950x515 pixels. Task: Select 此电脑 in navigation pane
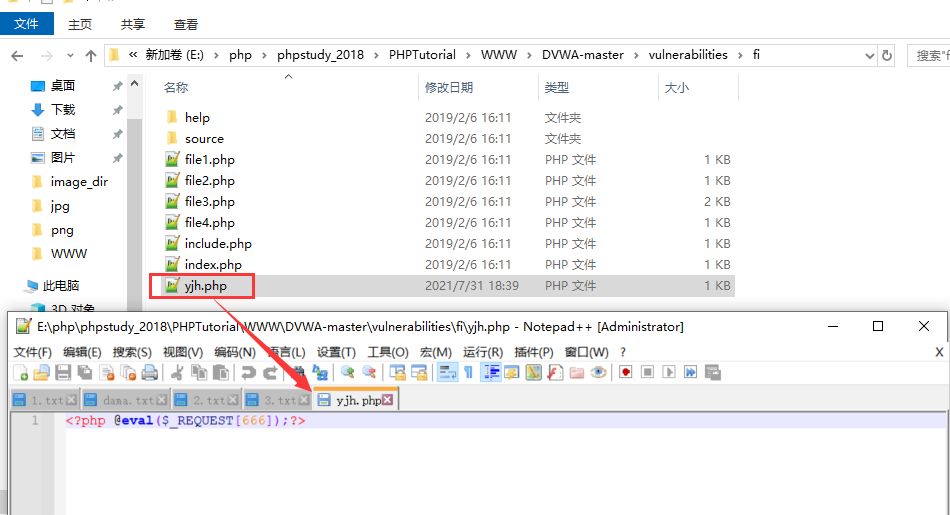[61, 285]
